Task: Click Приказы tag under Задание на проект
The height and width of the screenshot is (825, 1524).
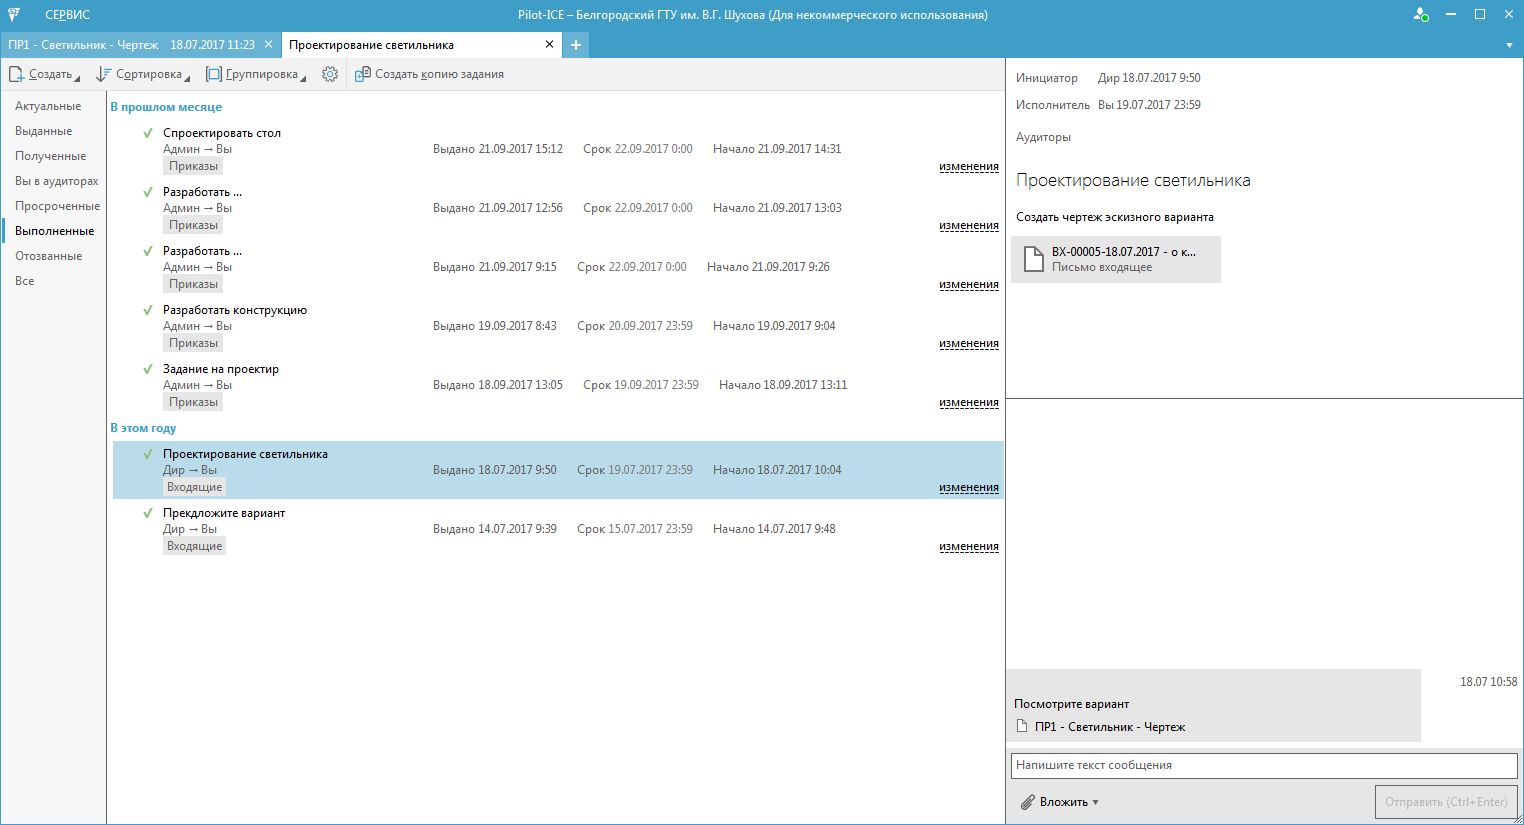Action: click(193, 402)
